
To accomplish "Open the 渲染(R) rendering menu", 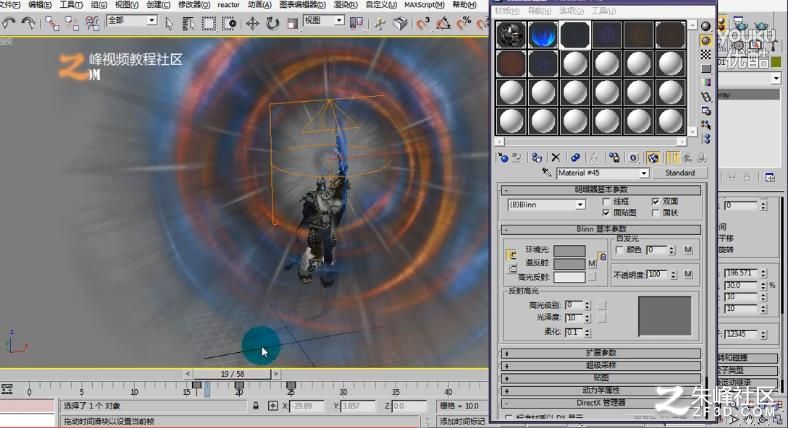I will [346, 5].
